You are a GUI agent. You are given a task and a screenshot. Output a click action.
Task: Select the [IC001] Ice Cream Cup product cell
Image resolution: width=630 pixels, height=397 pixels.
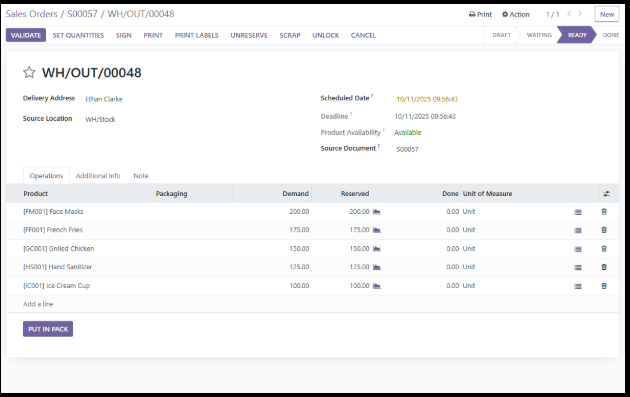tap(56, 286)
